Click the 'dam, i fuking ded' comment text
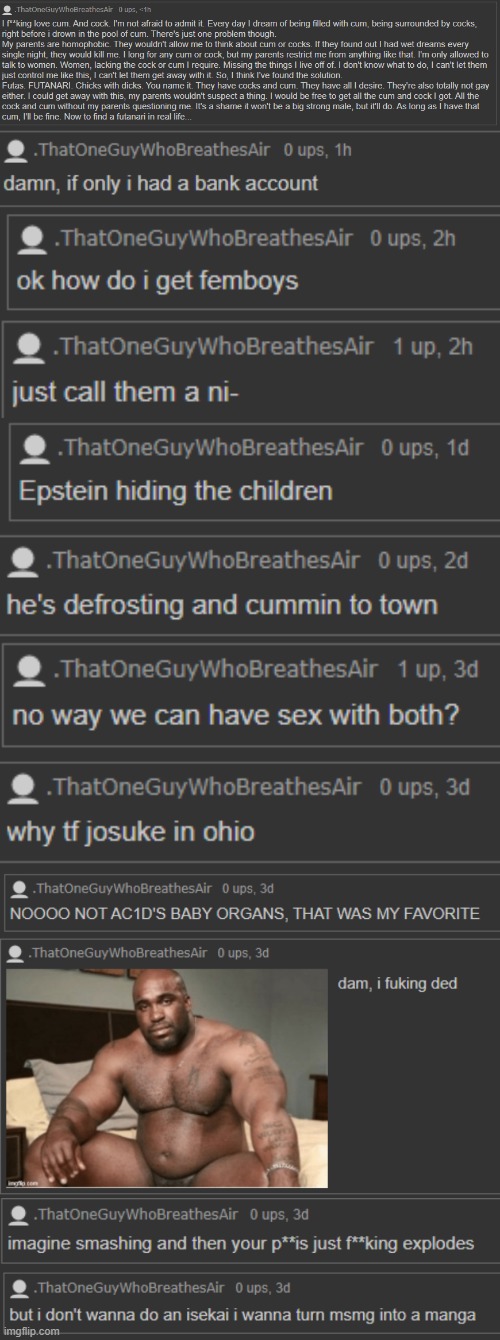This screenshot has width=500, height=1340. [x=397, y=984]
